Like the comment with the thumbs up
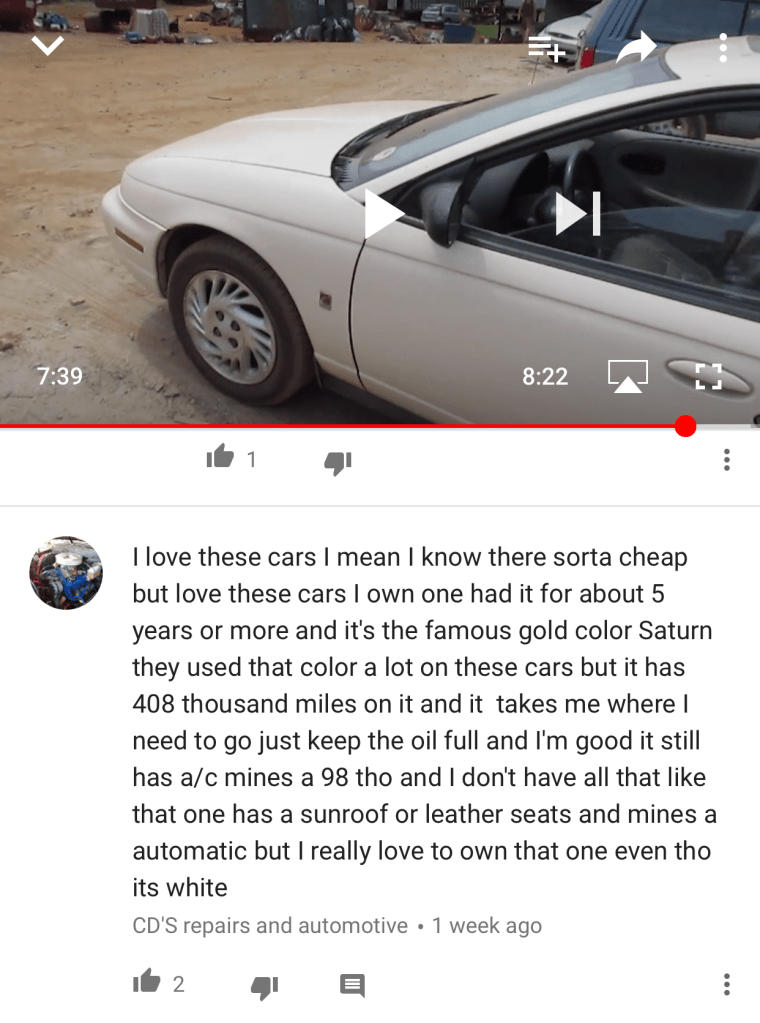760x1023 pixels. coord(147,981)
